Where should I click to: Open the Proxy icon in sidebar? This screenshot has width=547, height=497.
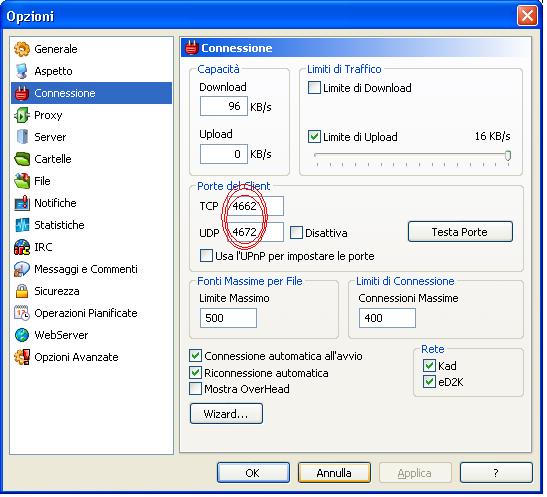point(22,115)
